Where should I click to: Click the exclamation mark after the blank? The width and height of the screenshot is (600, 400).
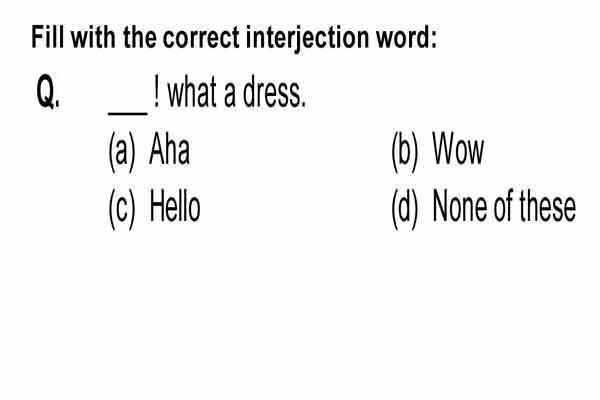pyautogui.click(x=156, y=91)
